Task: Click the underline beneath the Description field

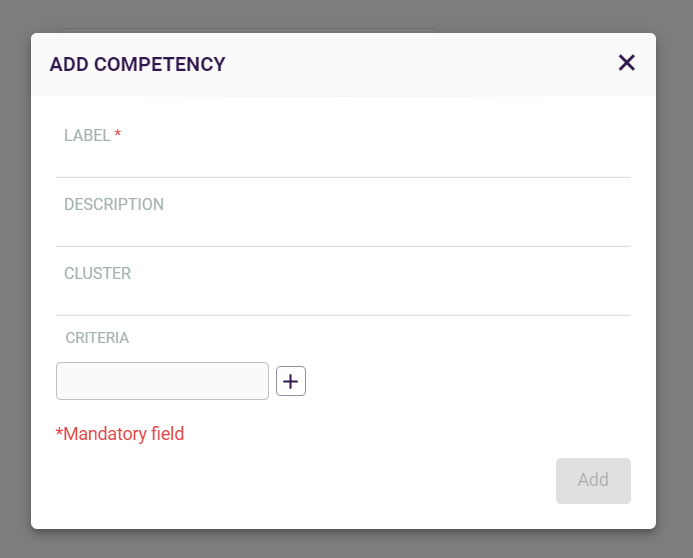Action: pos(343,246)
